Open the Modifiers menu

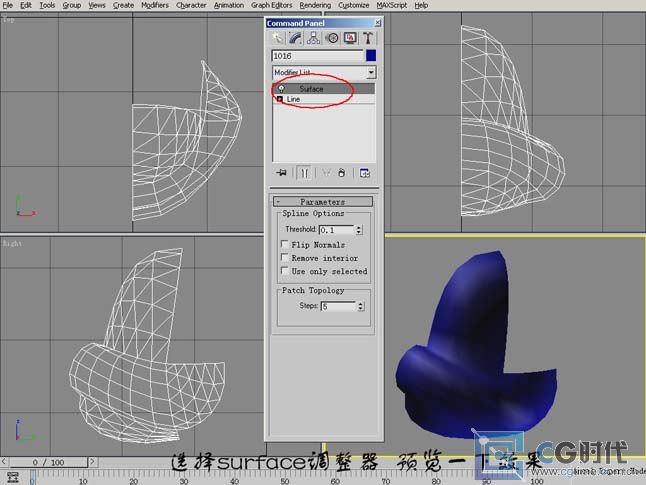154,5
